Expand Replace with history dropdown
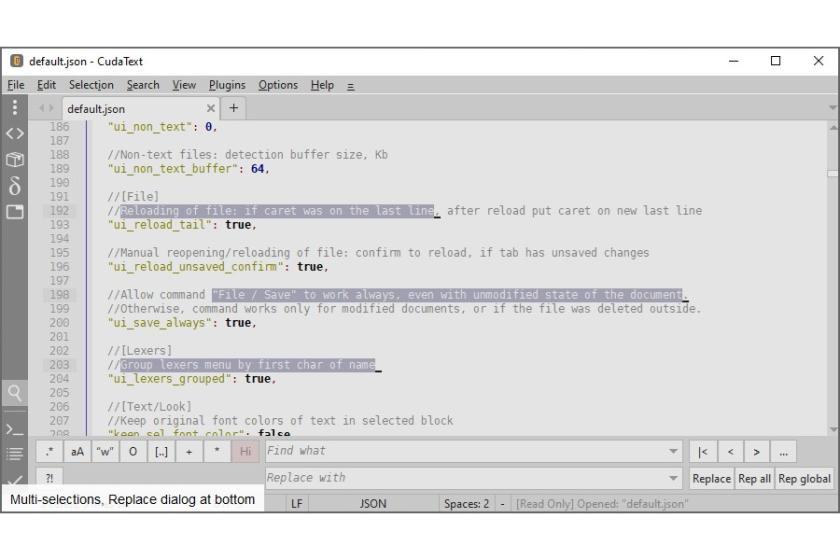This screenshot has height=560, width=840. click(673, 478)
